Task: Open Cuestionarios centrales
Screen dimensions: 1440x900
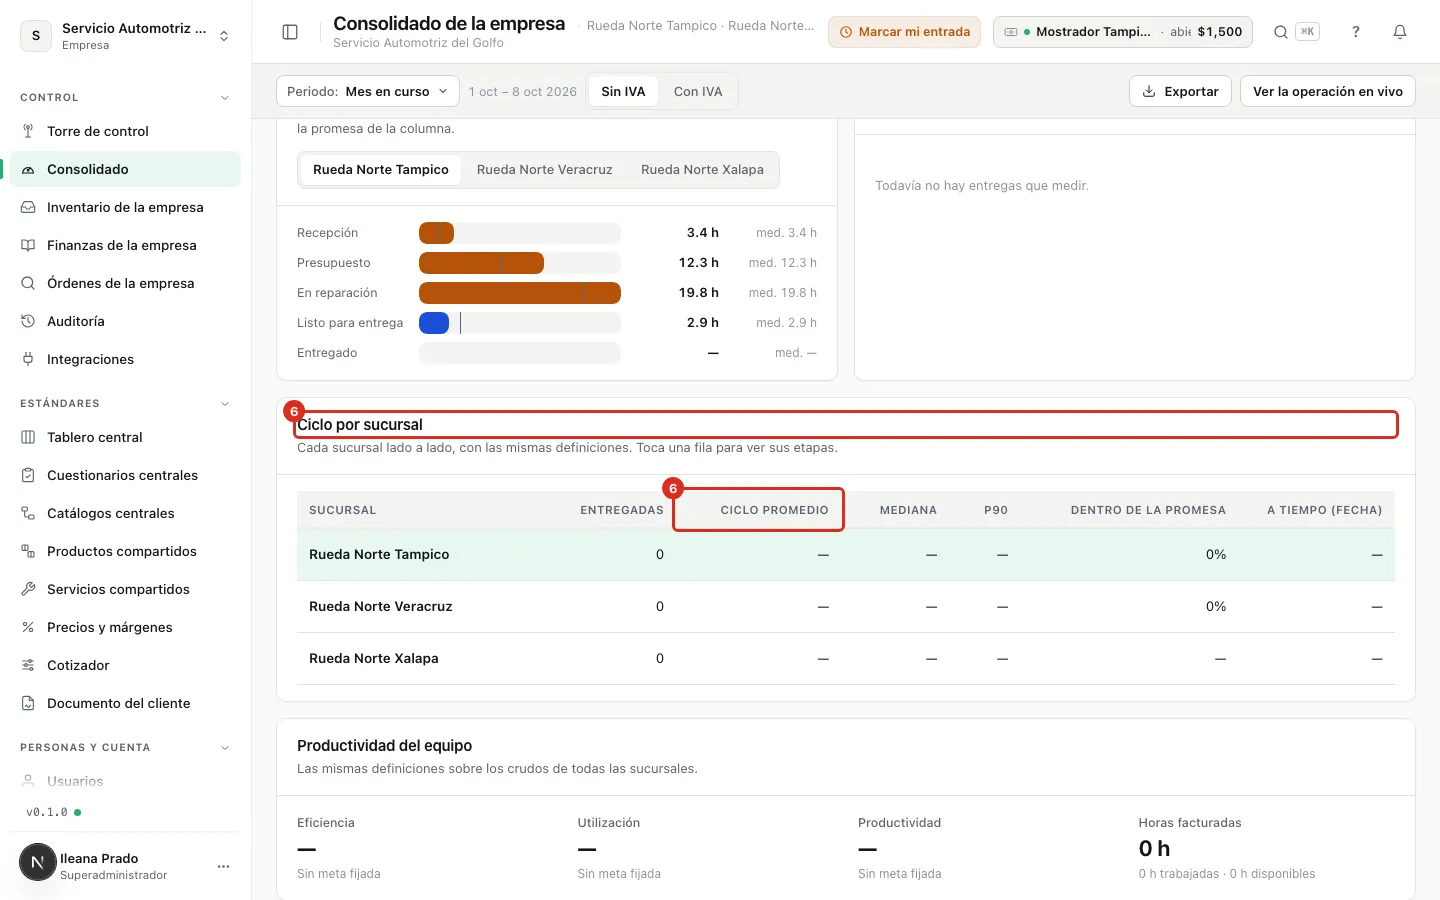Action: click(125, 475)
